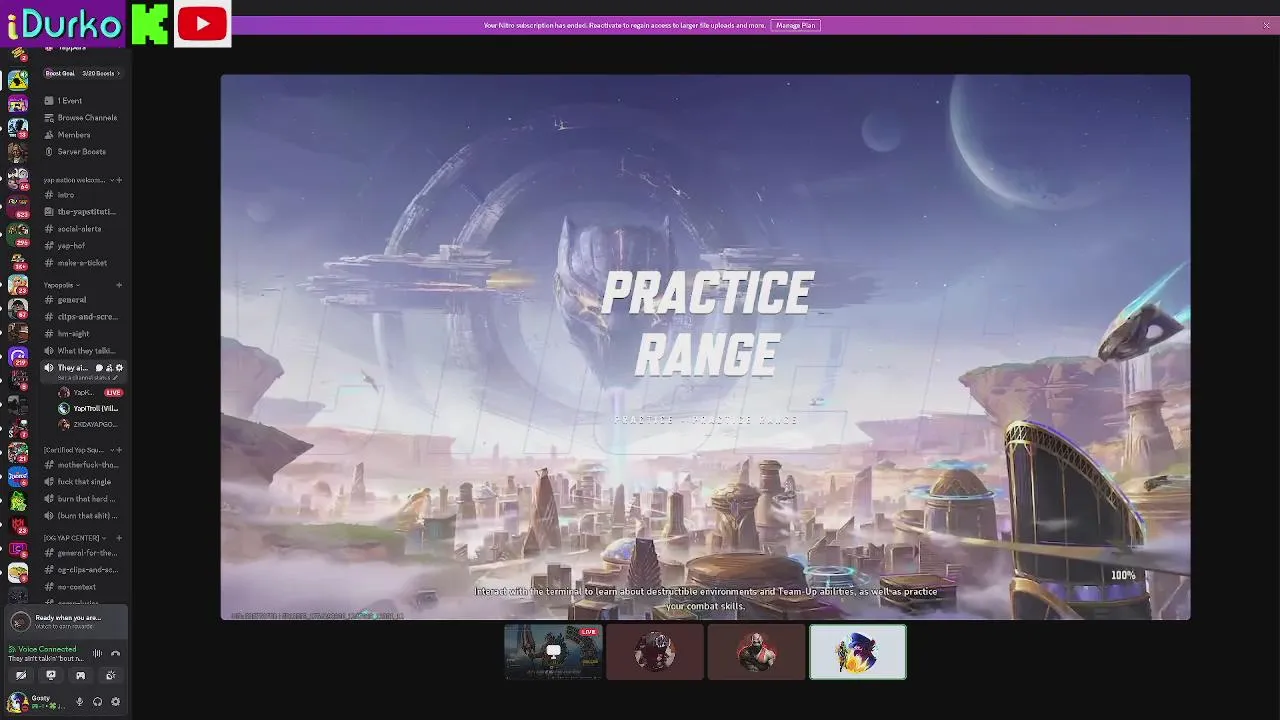Open server icon with 219 badge
This screenshot has width=1280, height=720.
point(18,357)
